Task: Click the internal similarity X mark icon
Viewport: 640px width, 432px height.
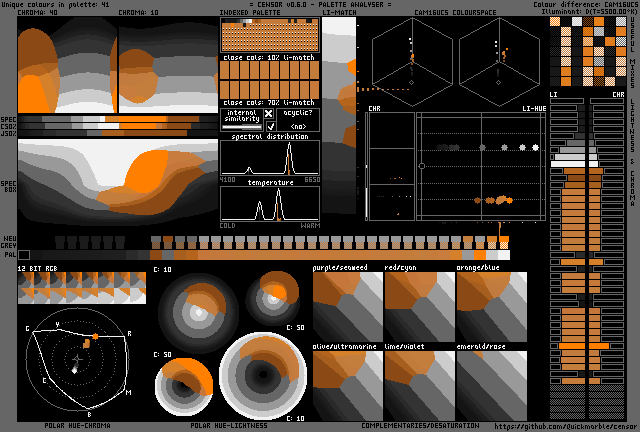Action: pos(269,114)
